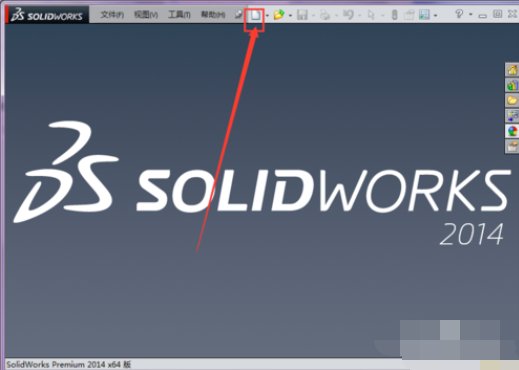Expand the Options dropdown arrow
Image resolution: width=519 pixels, height=370 pixels.
coord(436,16)
